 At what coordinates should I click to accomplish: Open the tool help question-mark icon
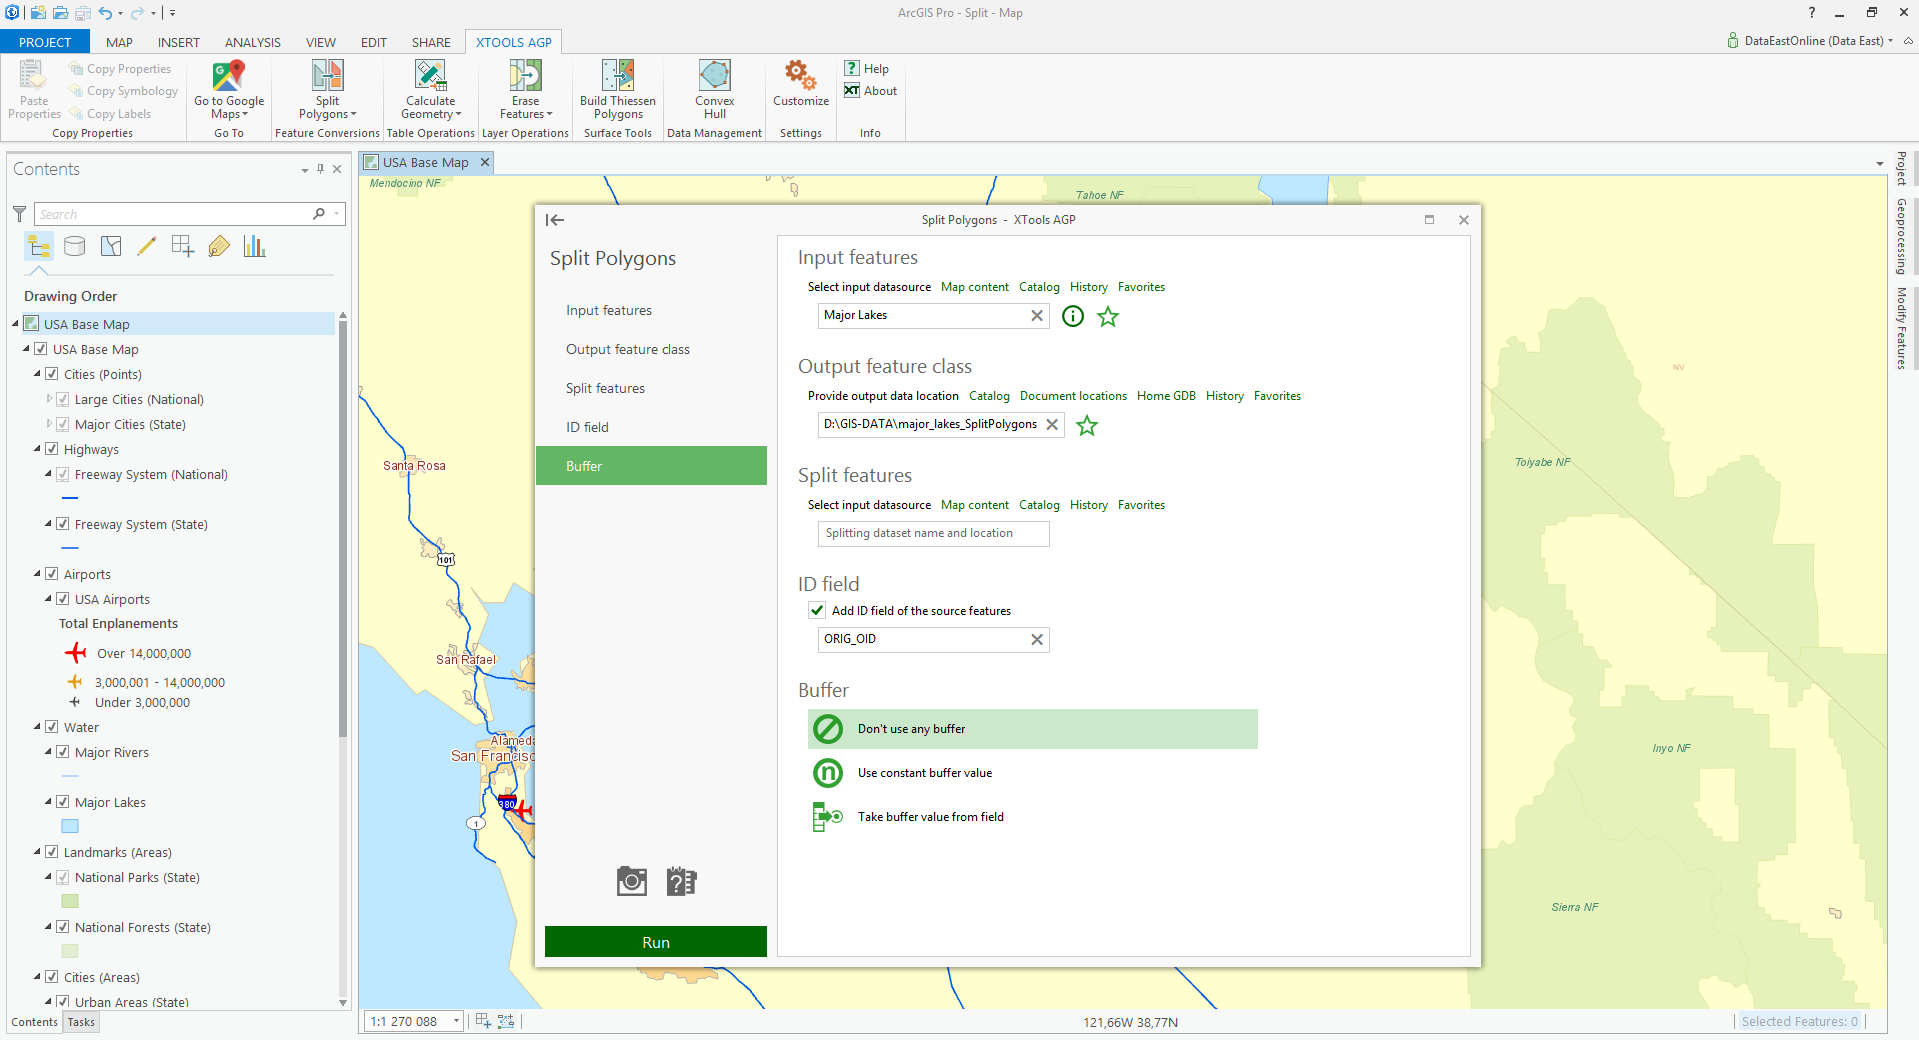tap(681, 881)
